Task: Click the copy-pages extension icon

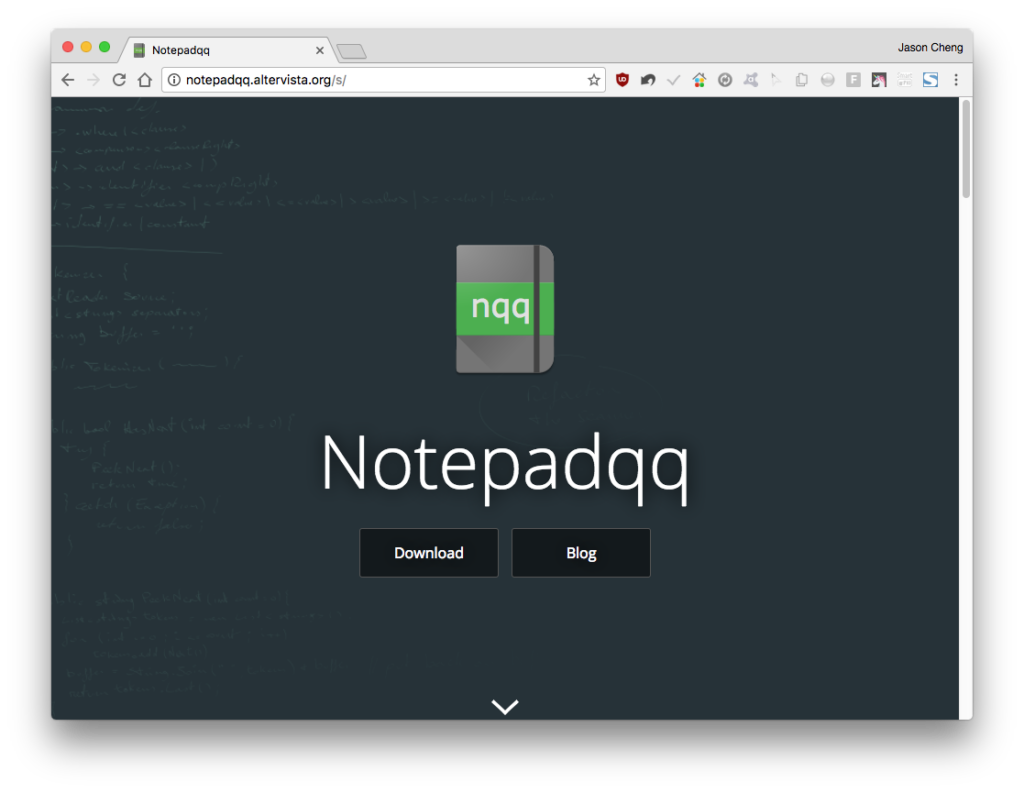Action: point(802,80)
